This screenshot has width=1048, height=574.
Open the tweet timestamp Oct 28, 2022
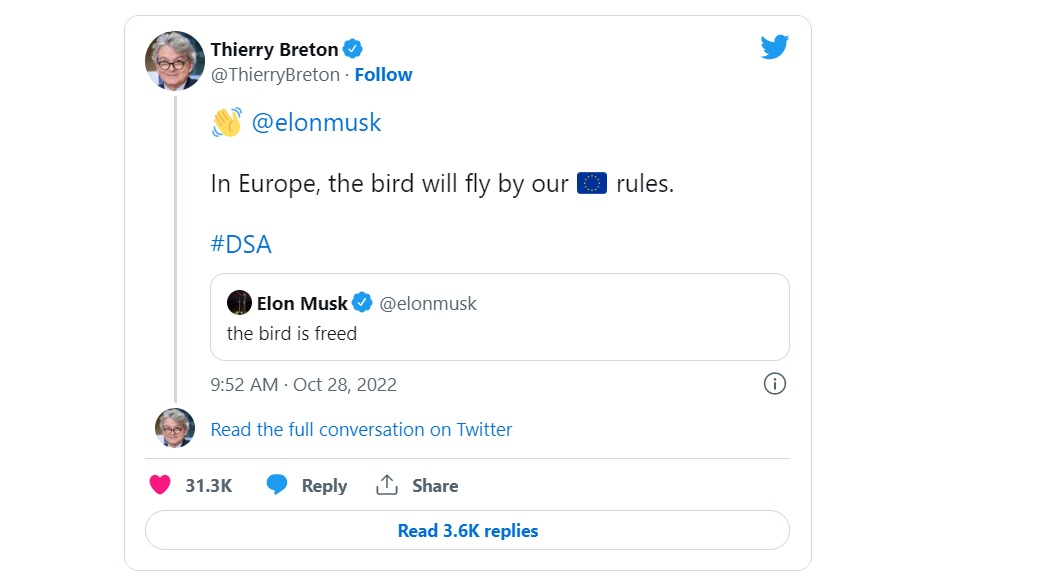[303, 384]
